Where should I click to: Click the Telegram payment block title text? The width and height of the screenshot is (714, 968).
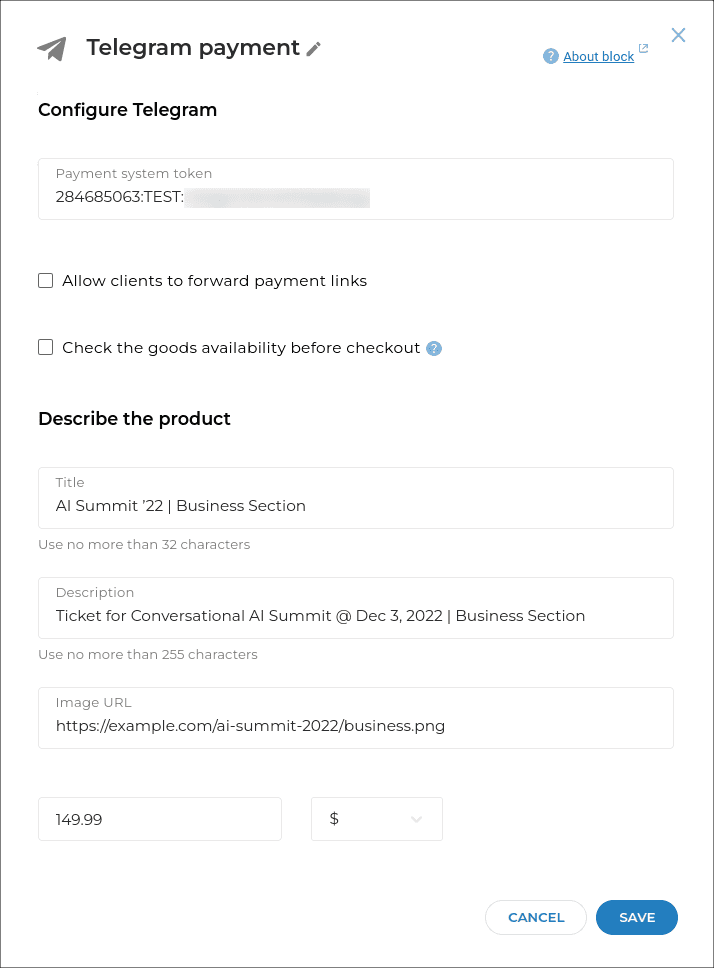click(193, 48)
